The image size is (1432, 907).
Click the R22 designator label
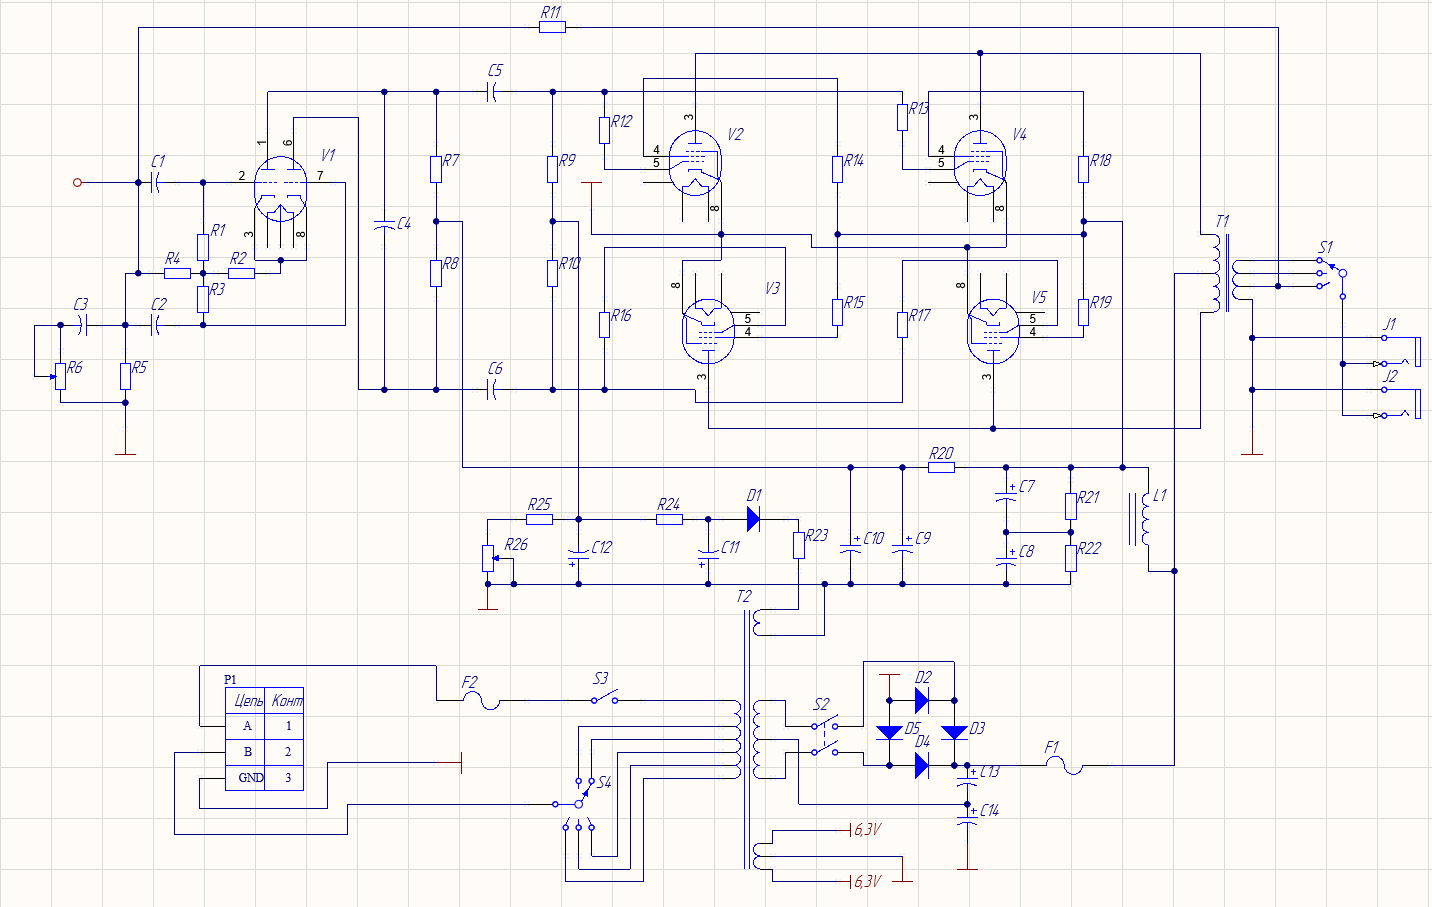click(1088, 548)
